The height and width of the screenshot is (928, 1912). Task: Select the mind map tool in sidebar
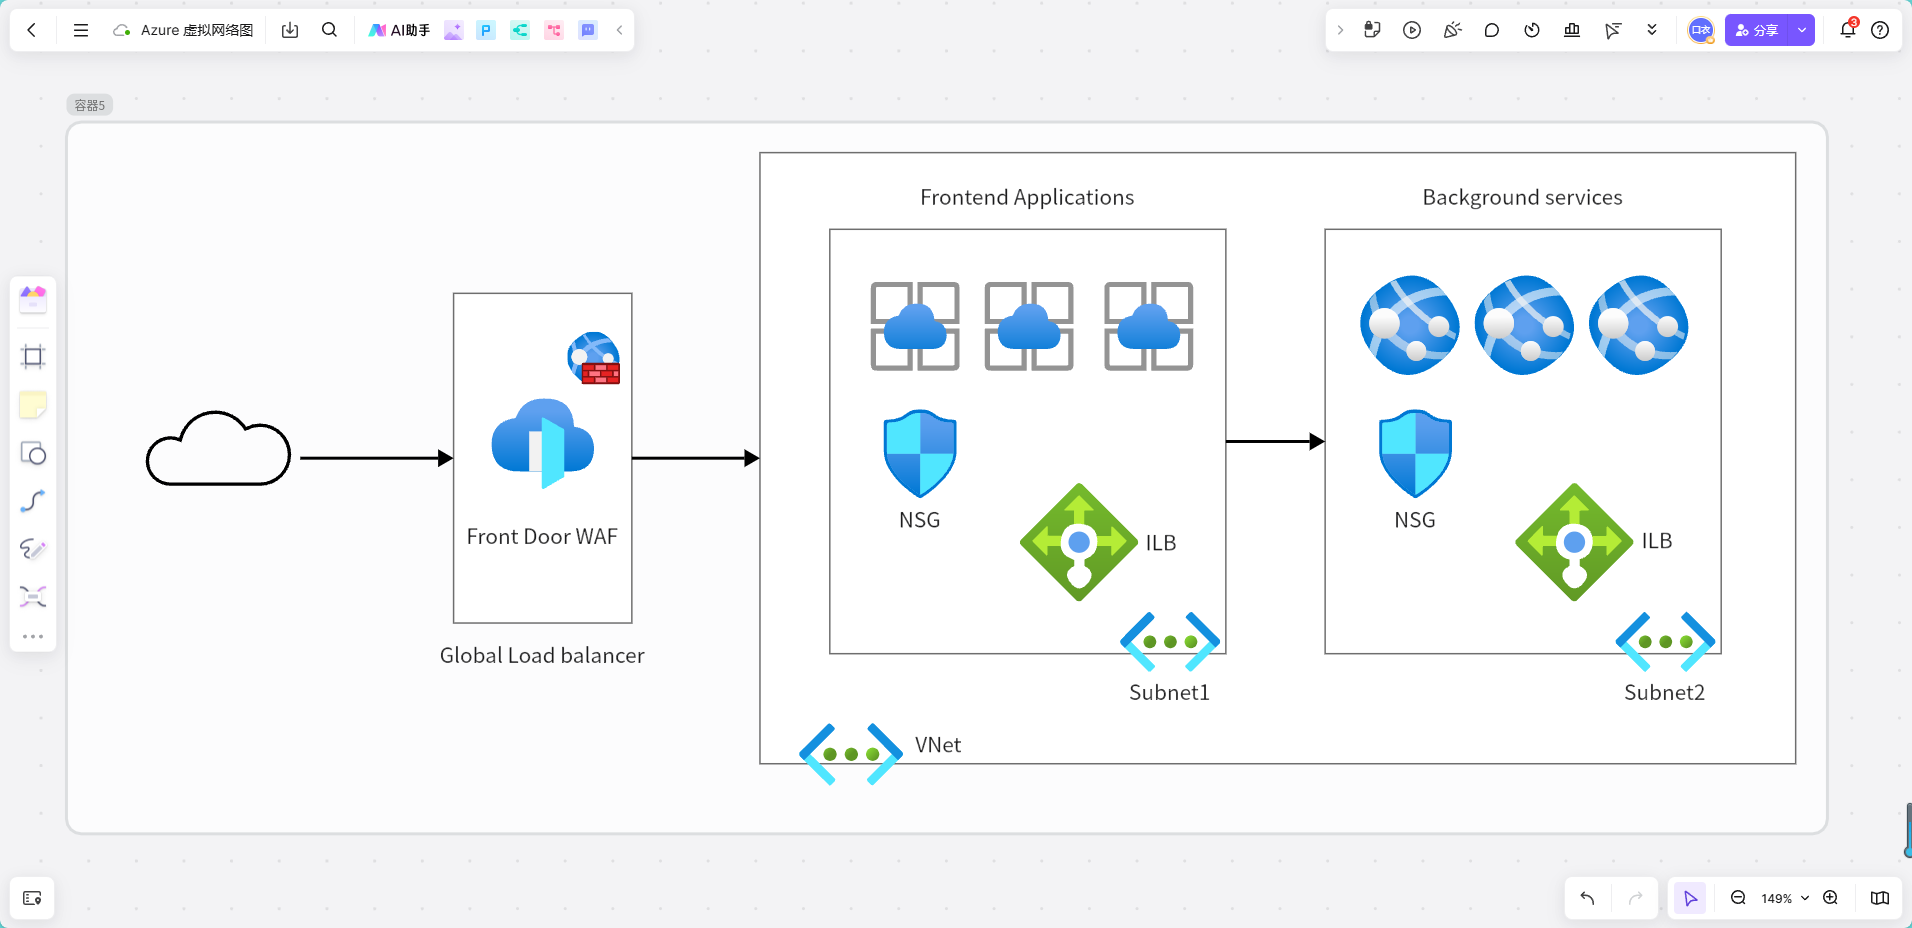[33, 597]
